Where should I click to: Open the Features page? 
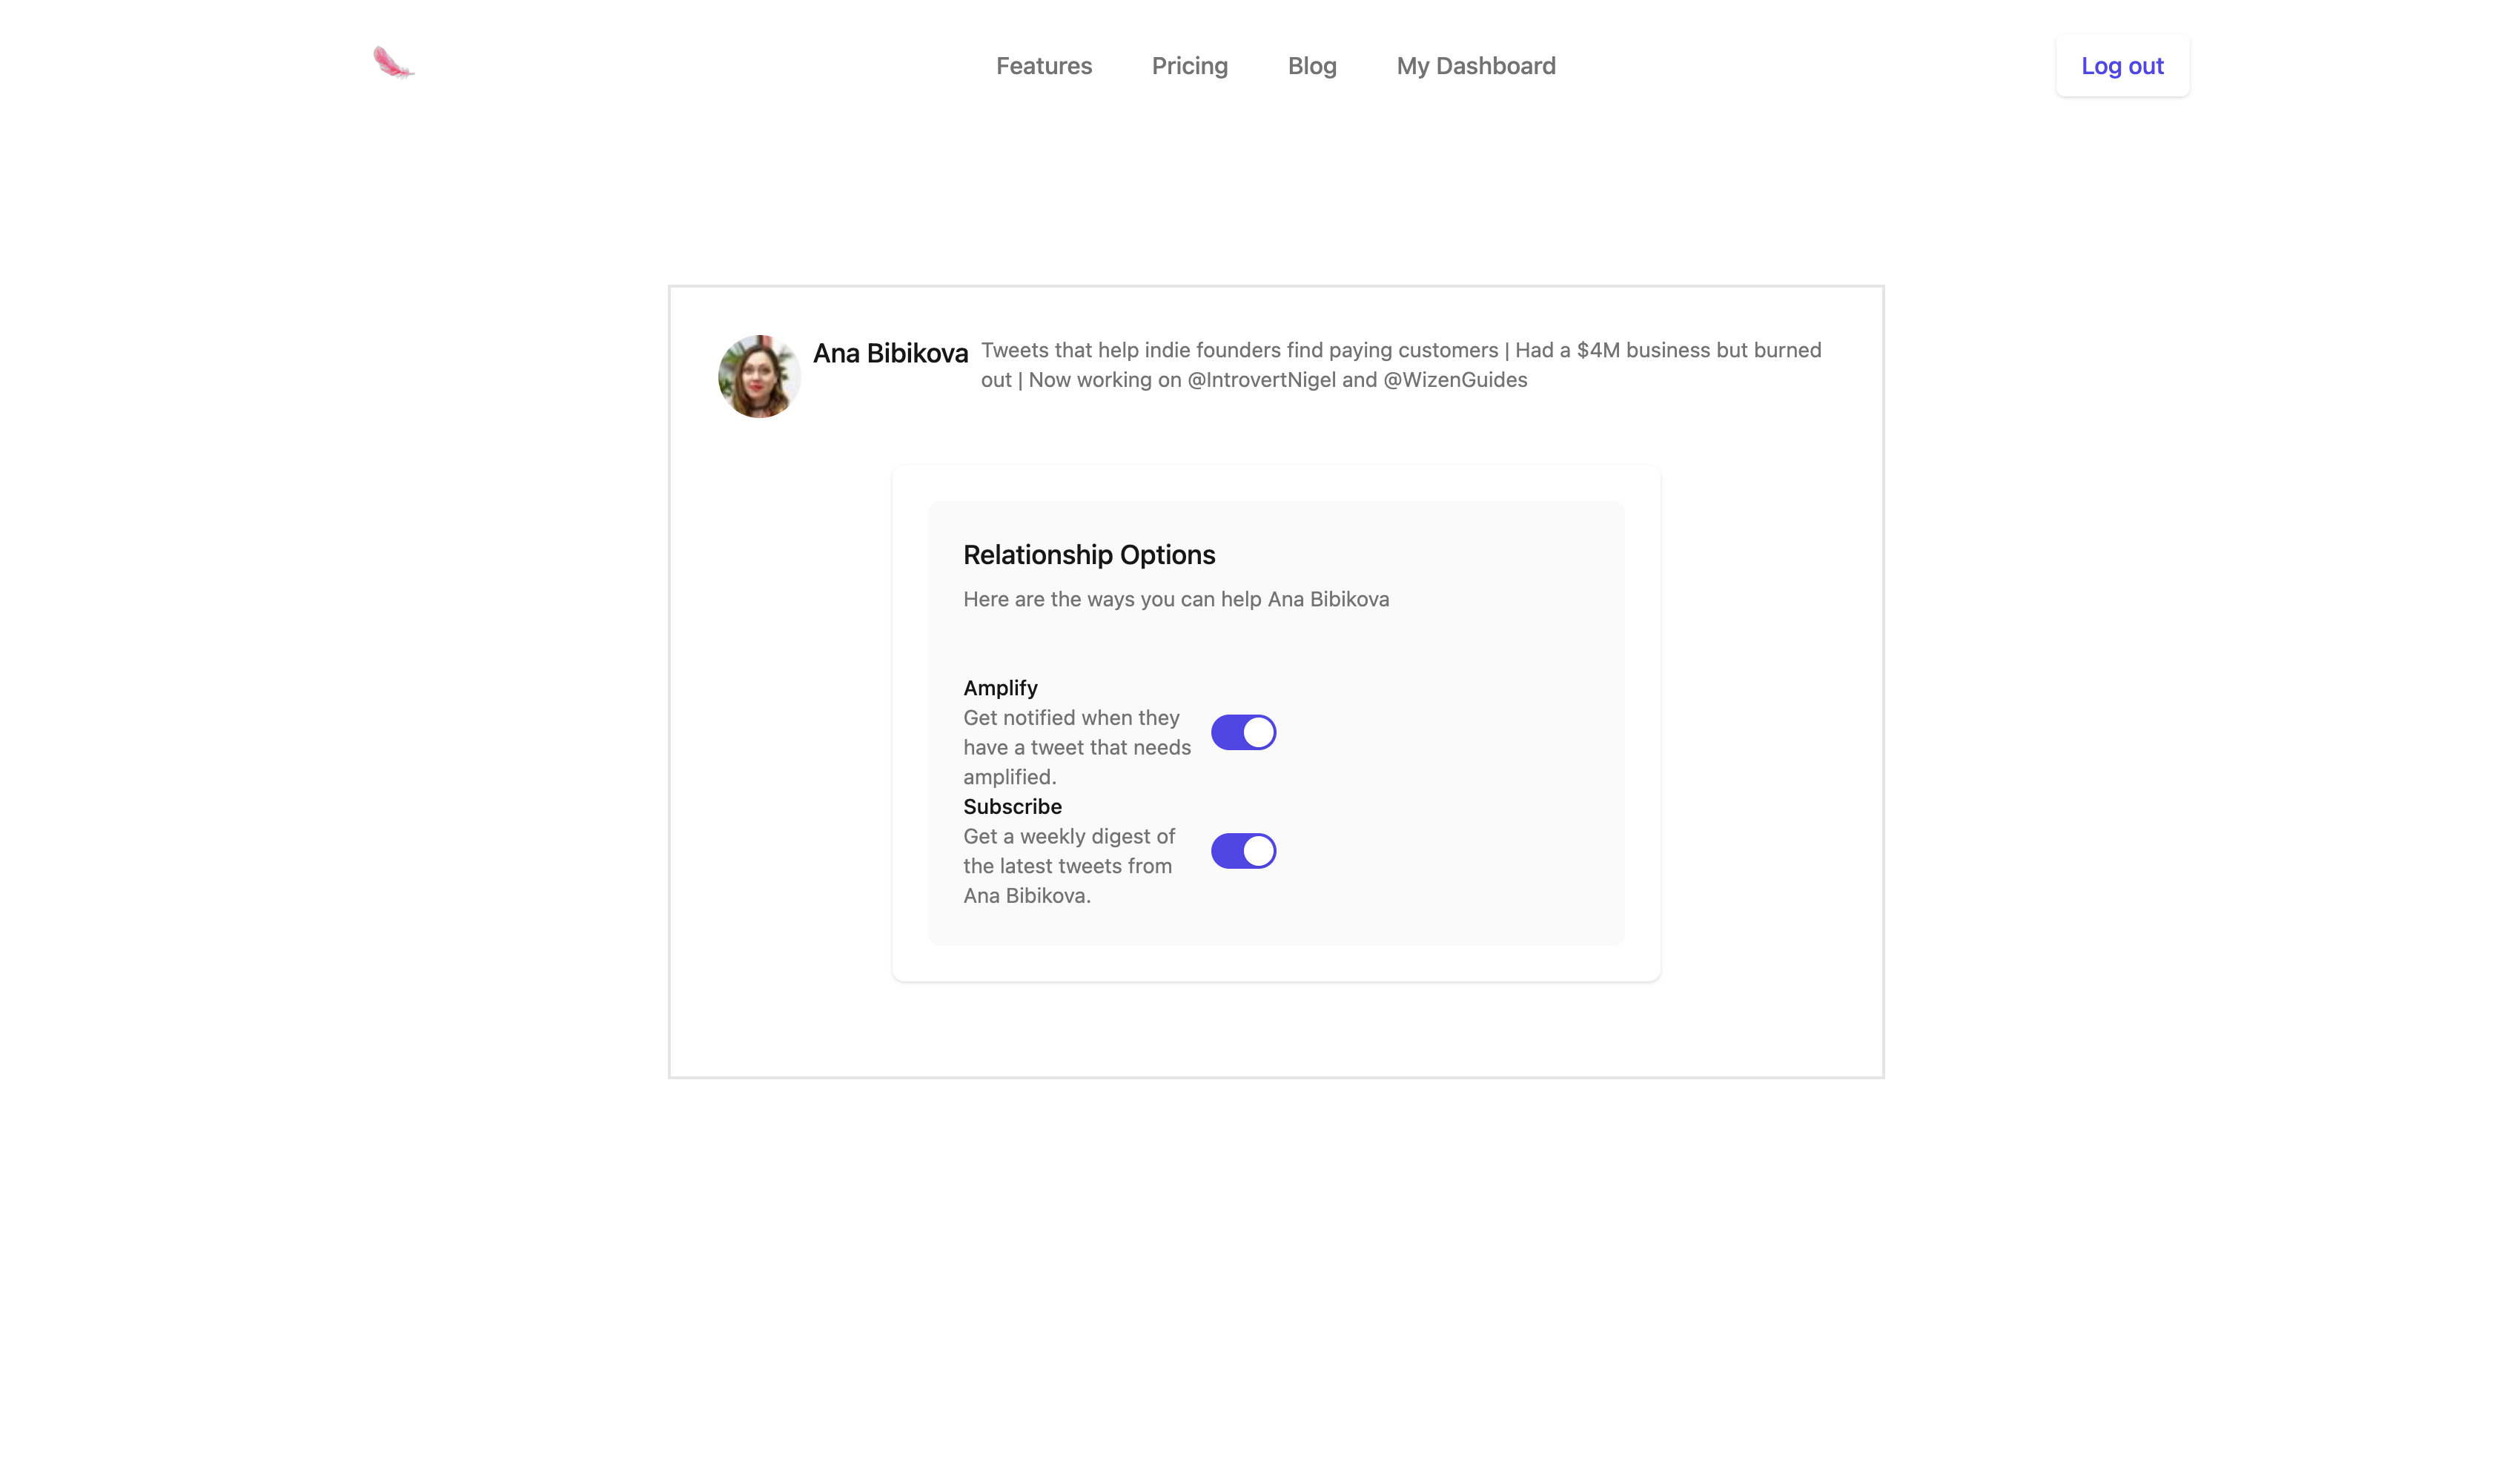(x=1043, y=66)
